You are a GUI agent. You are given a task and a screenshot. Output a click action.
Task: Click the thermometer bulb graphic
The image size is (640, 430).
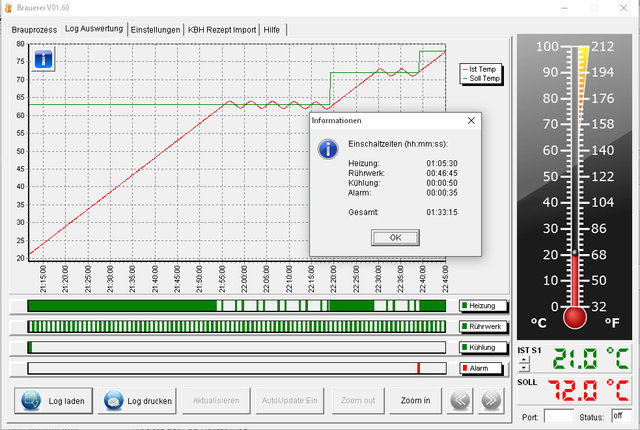[x=574, y=317]
